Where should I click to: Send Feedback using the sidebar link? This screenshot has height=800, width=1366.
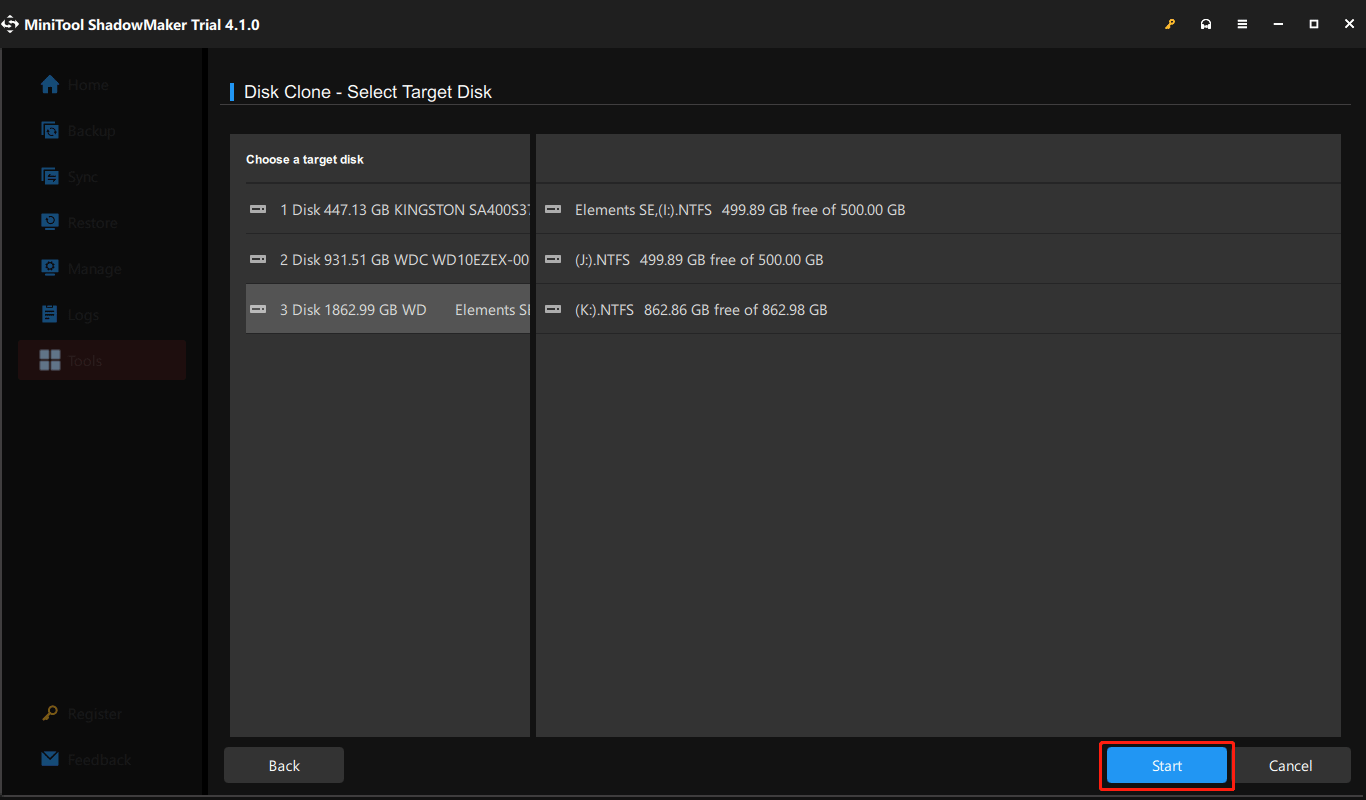(86, 759)
